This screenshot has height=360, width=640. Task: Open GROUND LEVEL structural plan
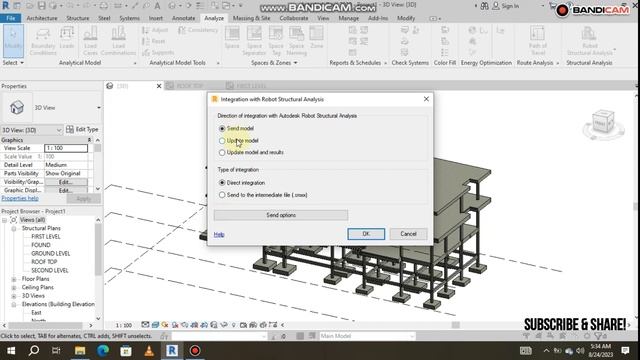click(51, 253)
